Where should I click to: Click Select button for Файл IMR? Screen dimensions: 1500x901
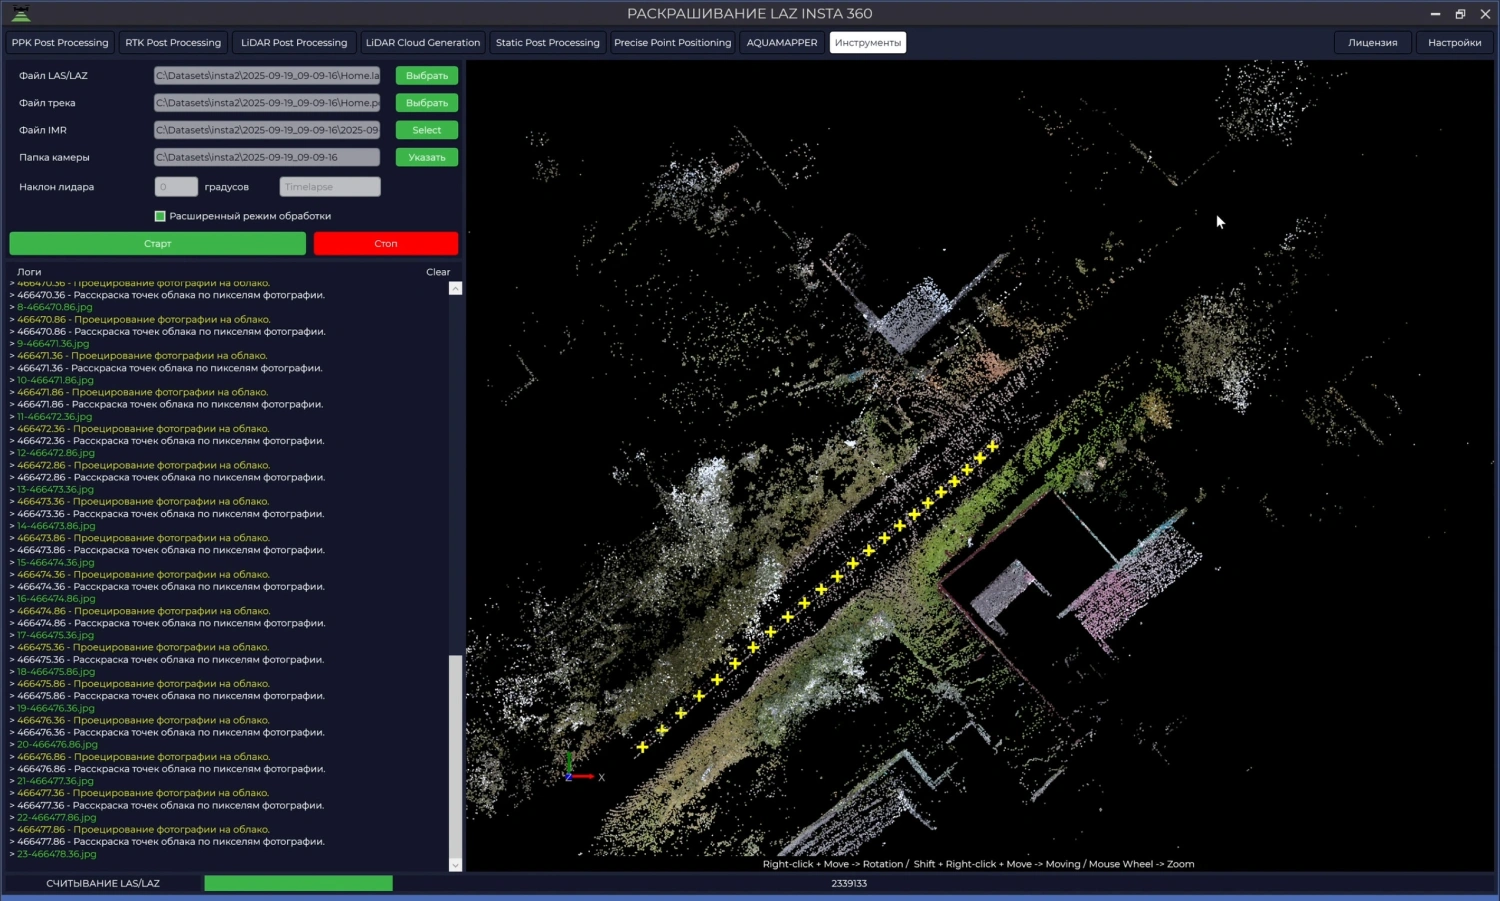427,130
